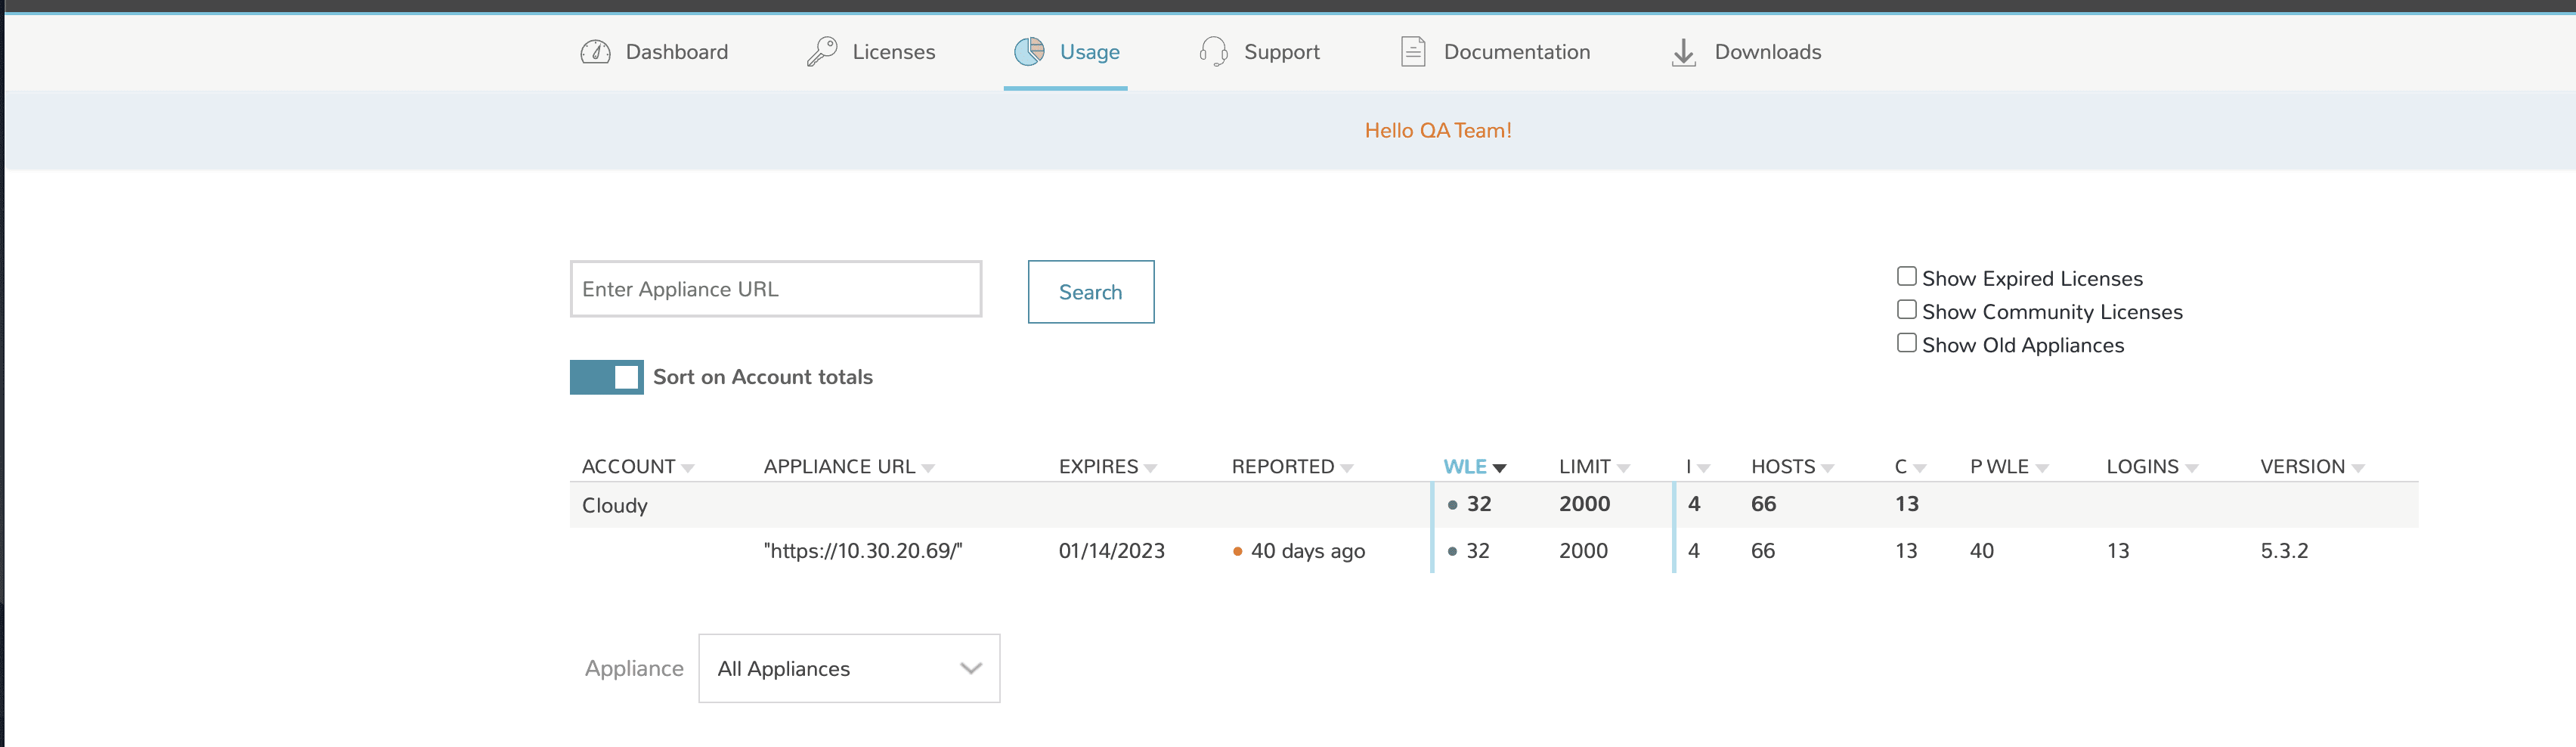The width and height of the screenshot is (2576, 747).
Task: Click the Dashboard gauge icon
Action: (595, 51)
